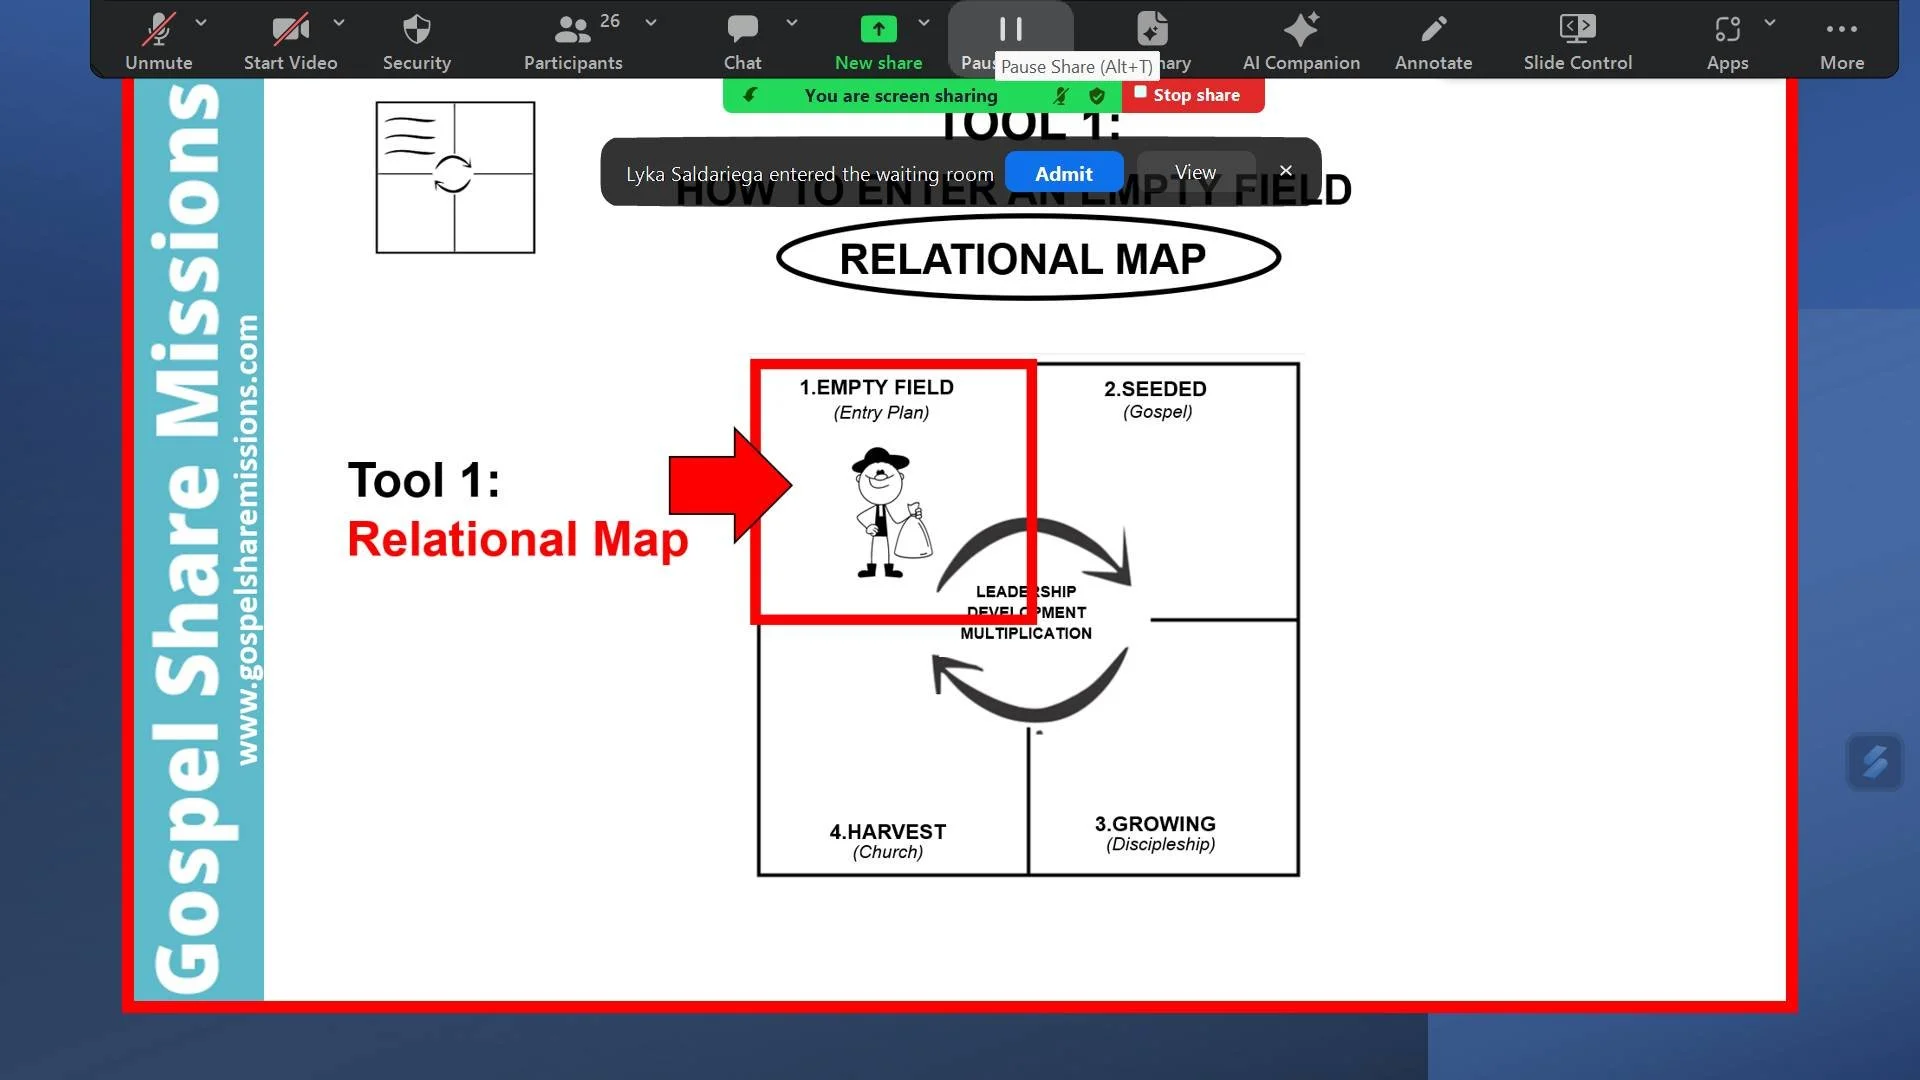This screenshot has height=1080, width=1920.
Task: Open the Security shield menu
Action: click(417, 40)
